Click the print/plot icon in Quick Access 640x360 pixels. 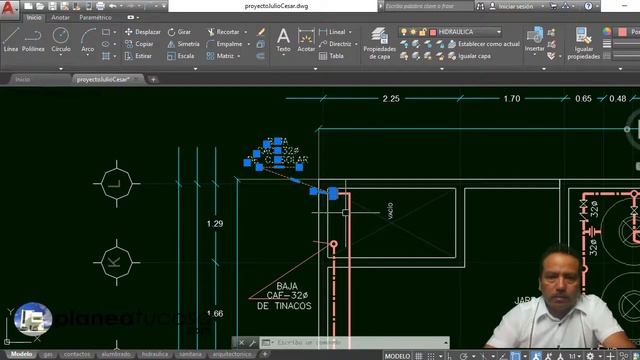point(100,6)
